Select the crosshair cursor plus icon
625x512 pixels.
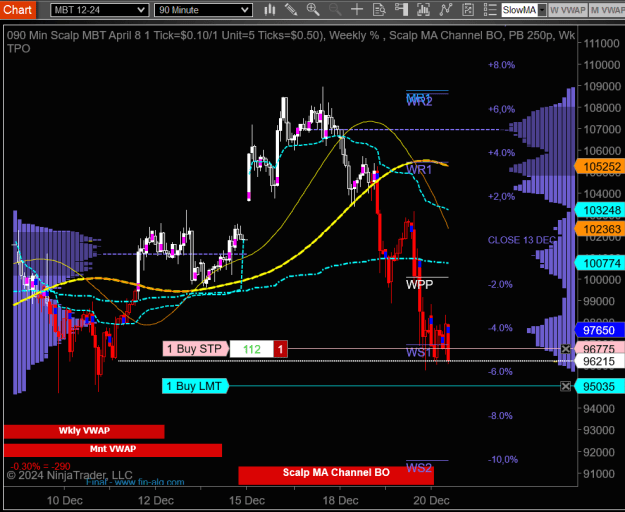357,10
